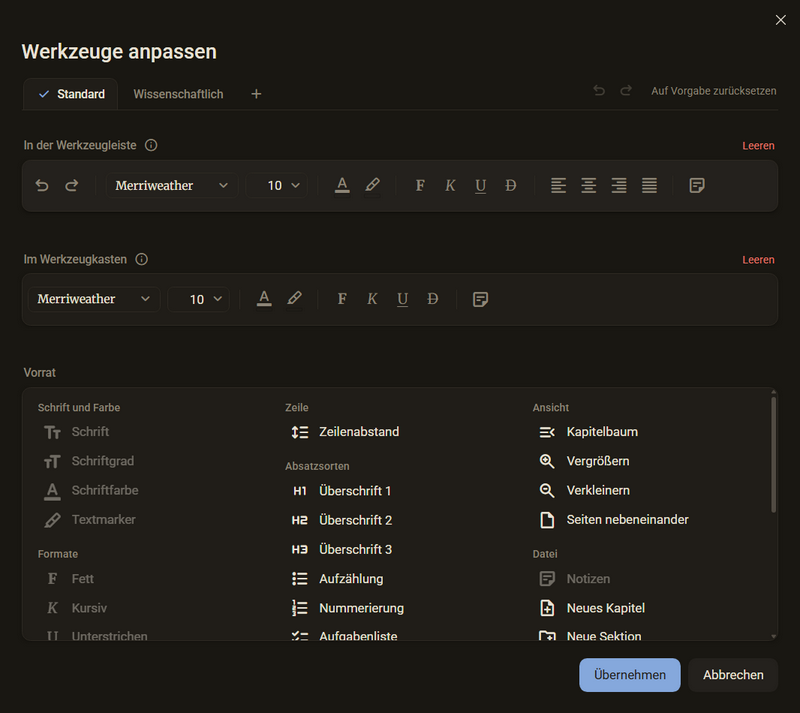Choose Vergrößern in the Ansicht group
Image resolution: width=800 pixels, height=713 pixels.
(584, 461)
